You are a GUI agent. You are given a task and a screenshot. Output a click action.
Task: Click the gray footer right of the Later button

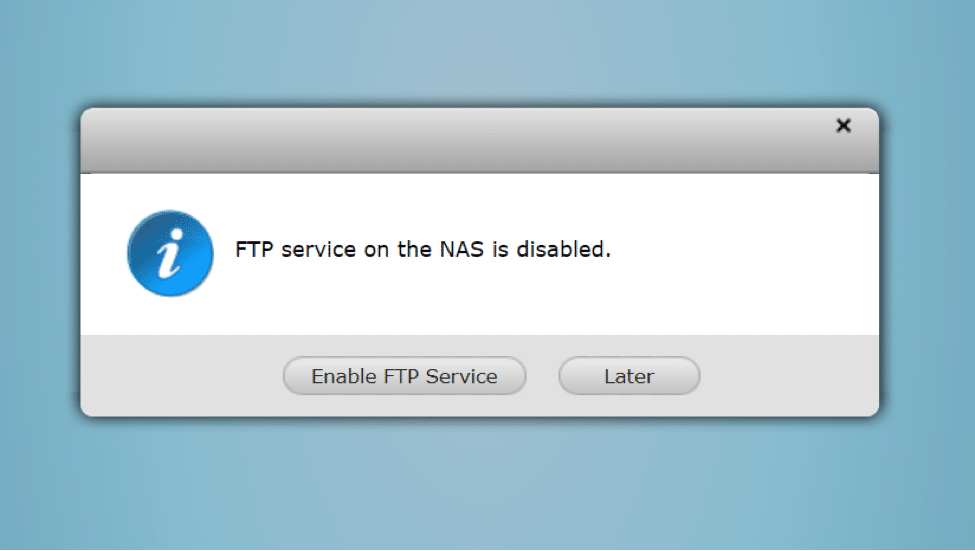[790, 376]
